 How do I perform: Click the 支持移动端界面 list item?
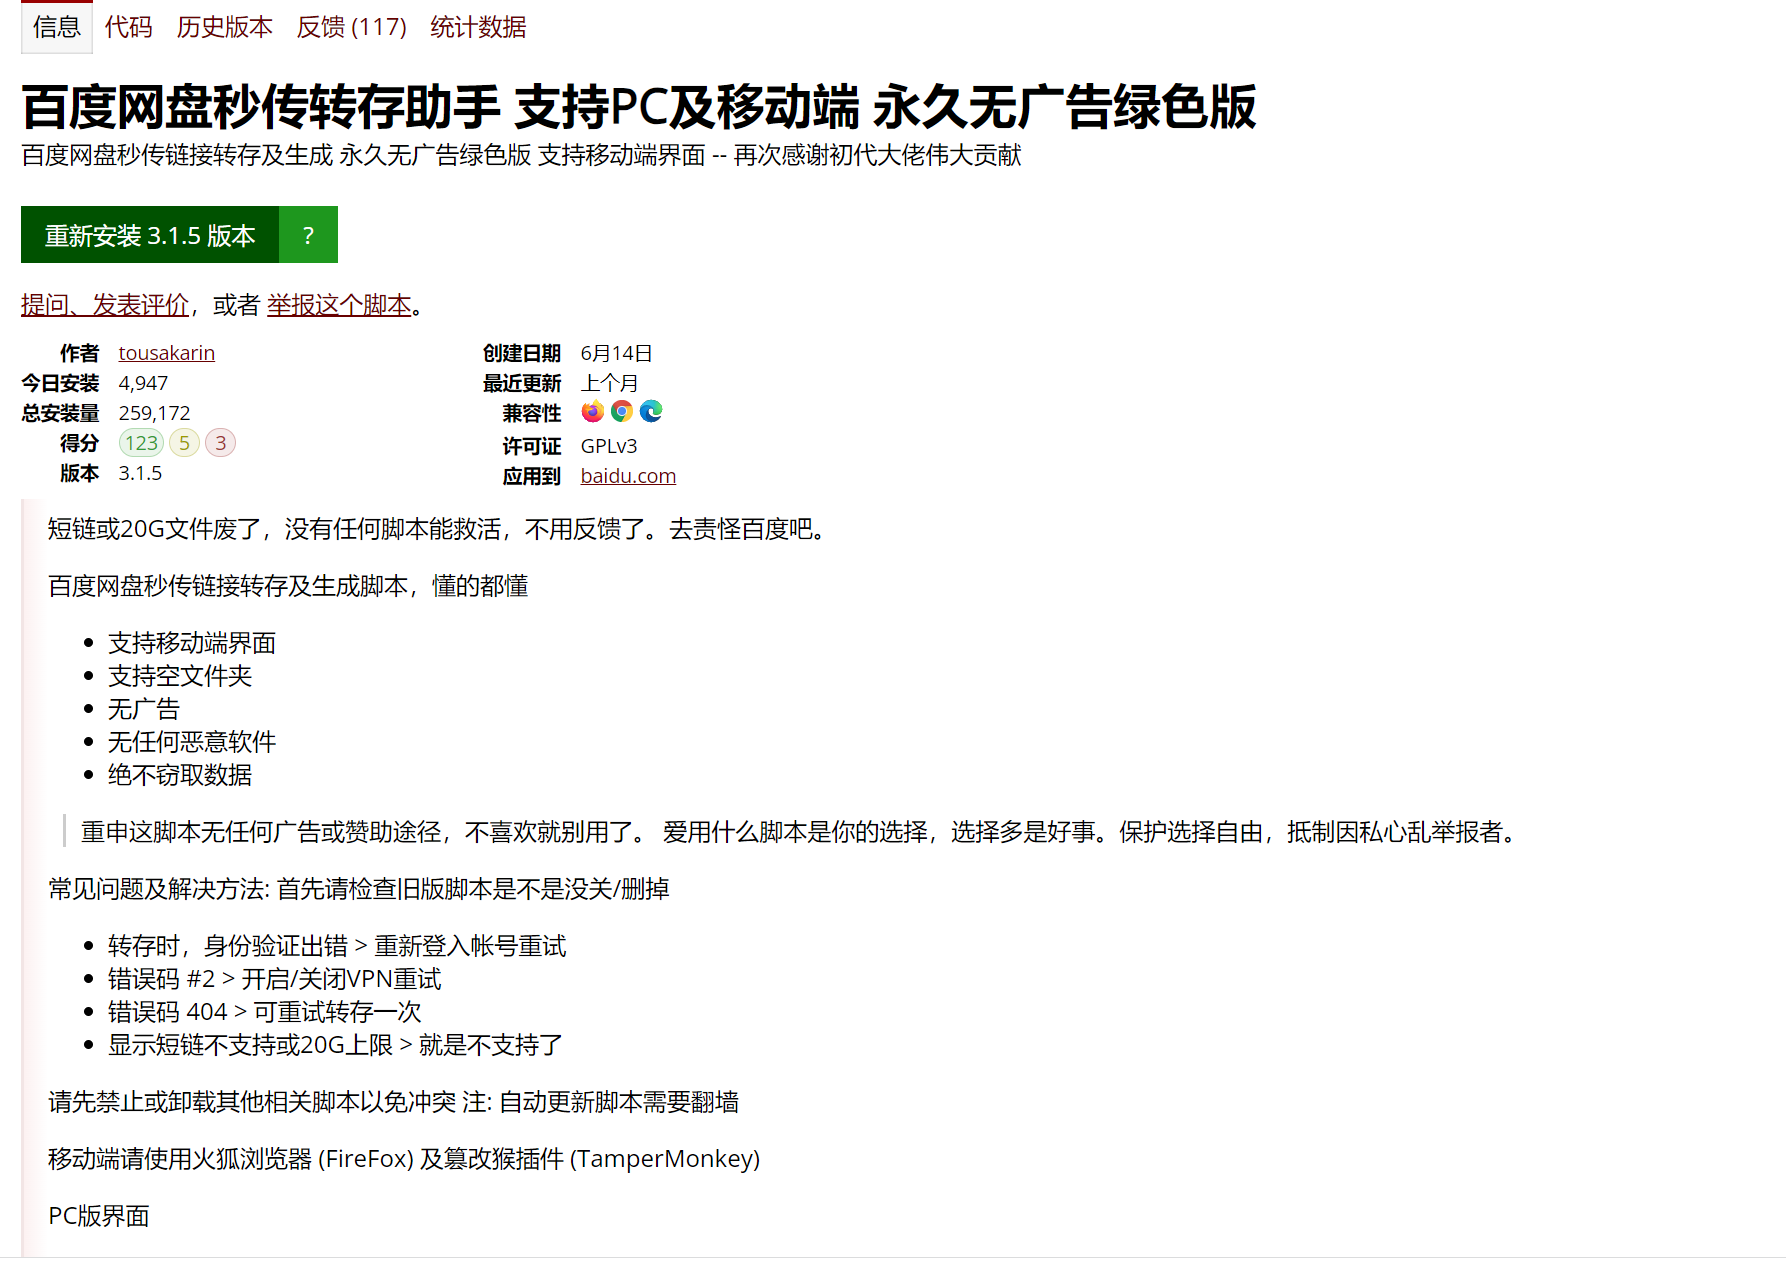192,643
